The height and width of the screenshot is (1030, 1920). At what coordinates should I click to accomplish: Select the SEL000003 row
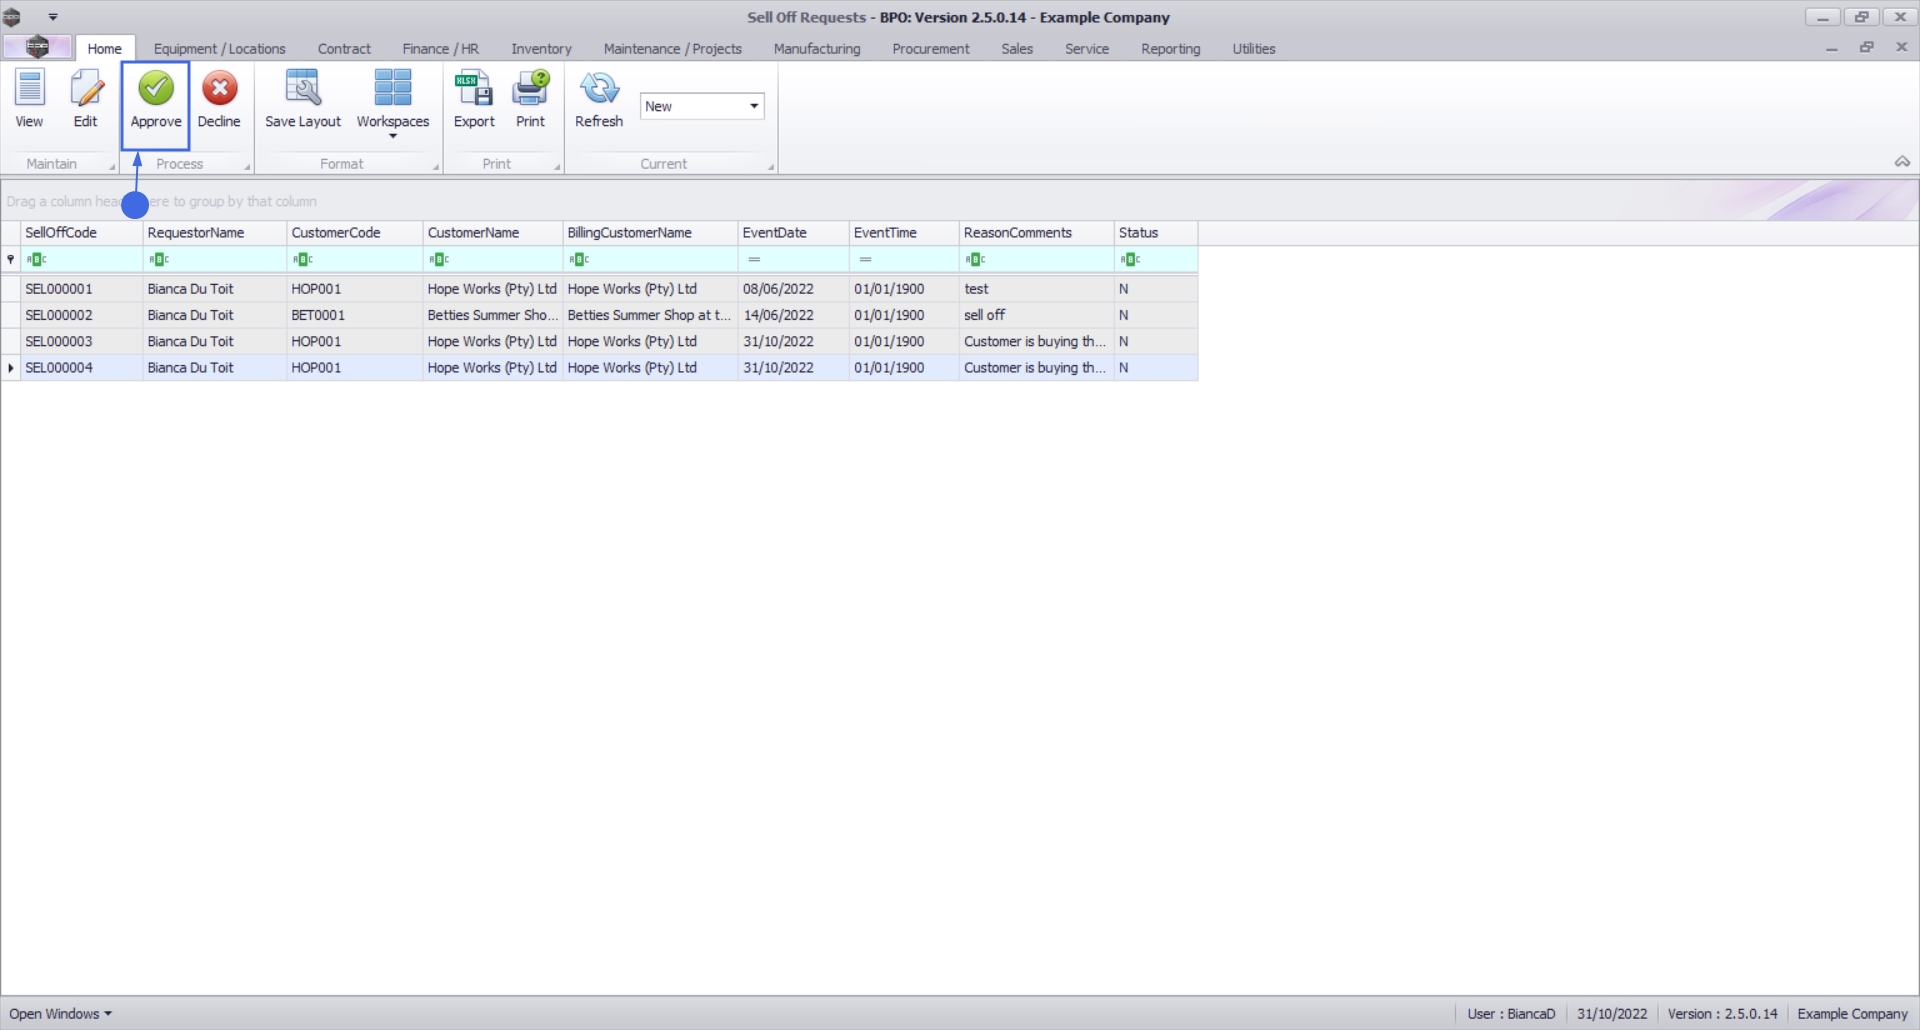[x=600, y=341]
